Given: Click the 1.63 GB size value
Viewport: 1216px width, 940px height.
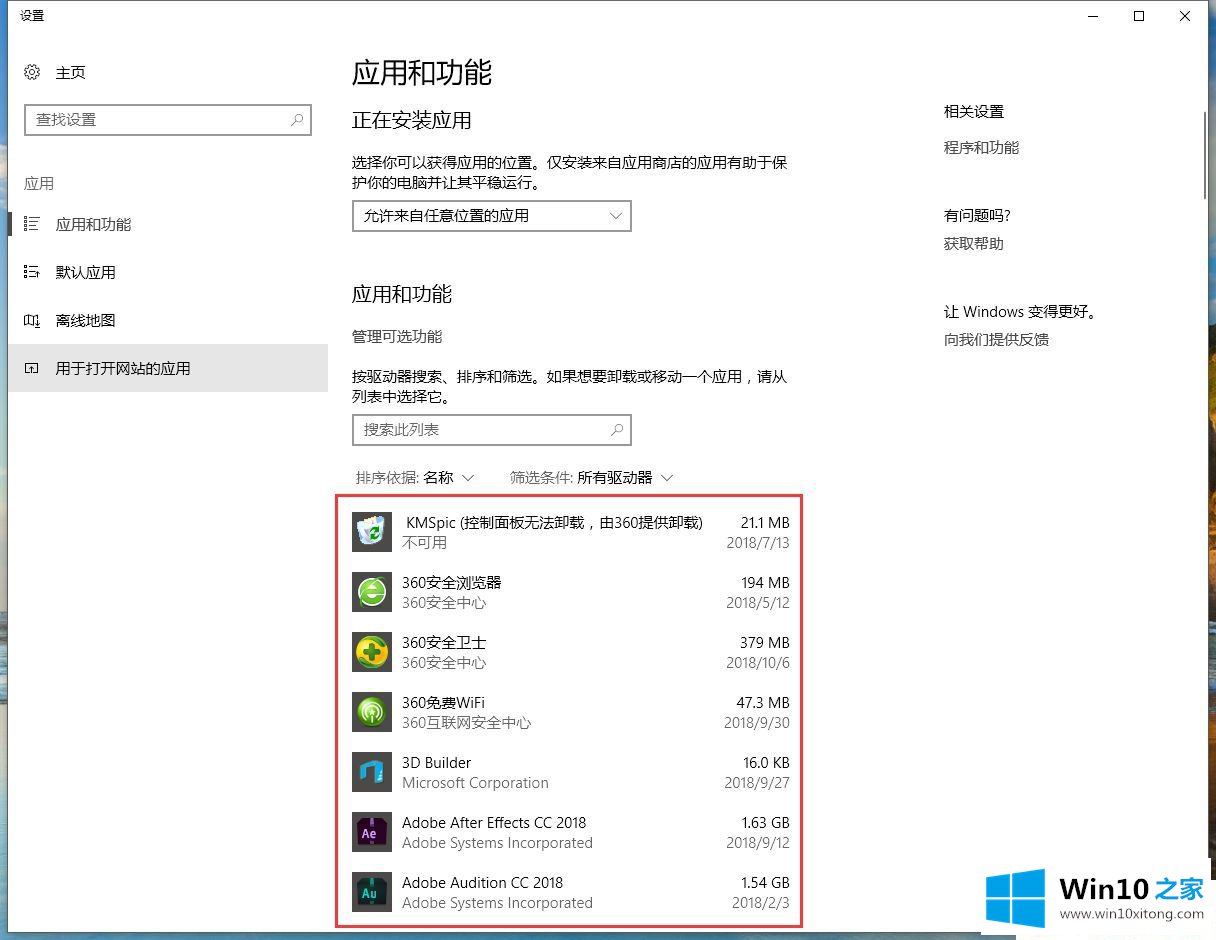Looking at the screenshot, I should pos(765,822).
